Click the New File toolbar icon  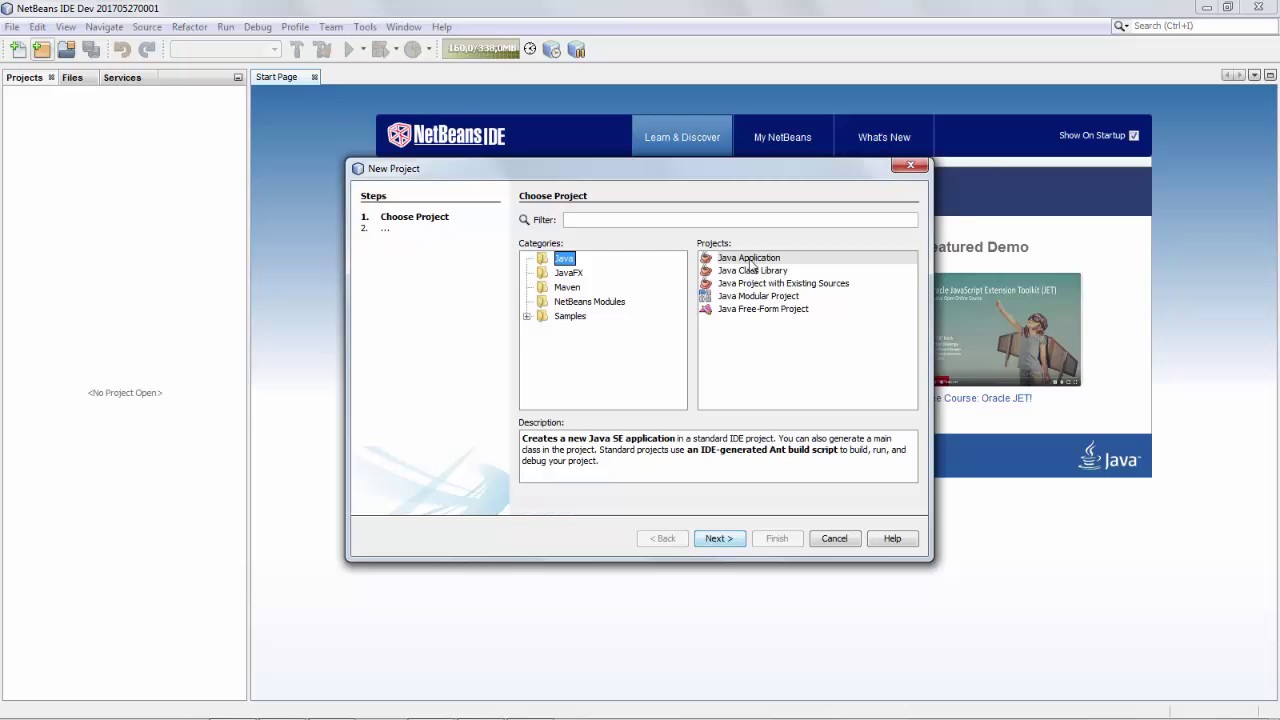coord(17,49)
